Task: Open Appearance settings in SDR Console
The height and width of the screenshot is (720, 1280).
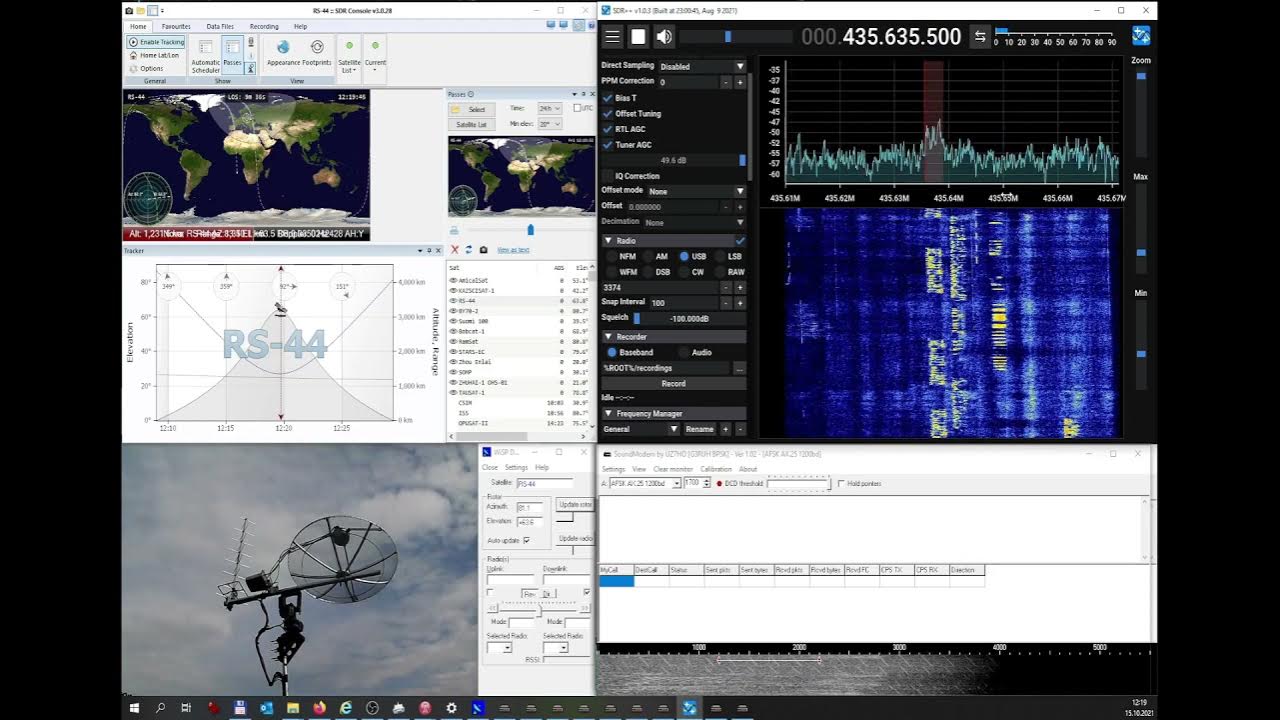Action: coord(283,53)
